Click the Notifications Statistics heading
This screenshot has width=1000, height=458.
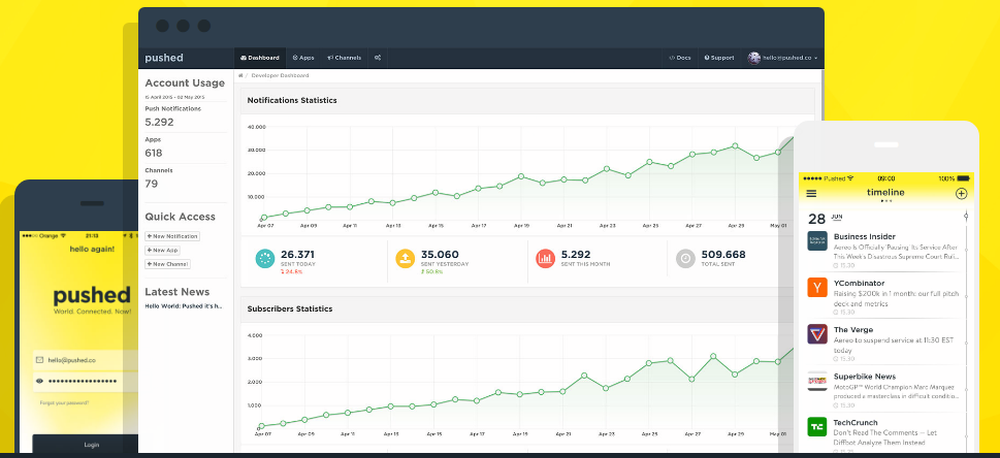pyautogui.click(x=292, y=100)
